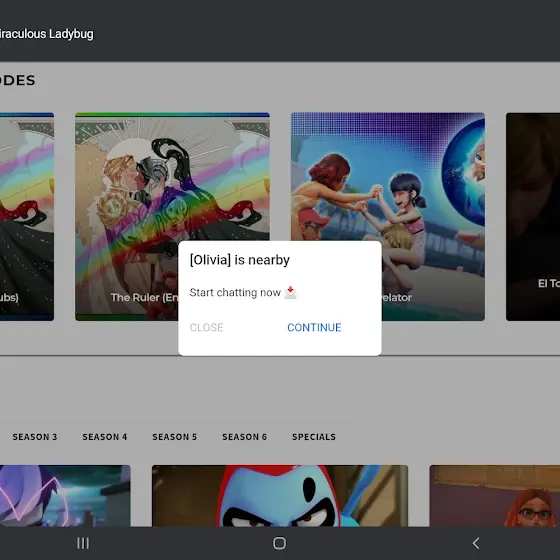Tap the Android back arrow
Screen dimensions: 560x560
coord(476,543)
